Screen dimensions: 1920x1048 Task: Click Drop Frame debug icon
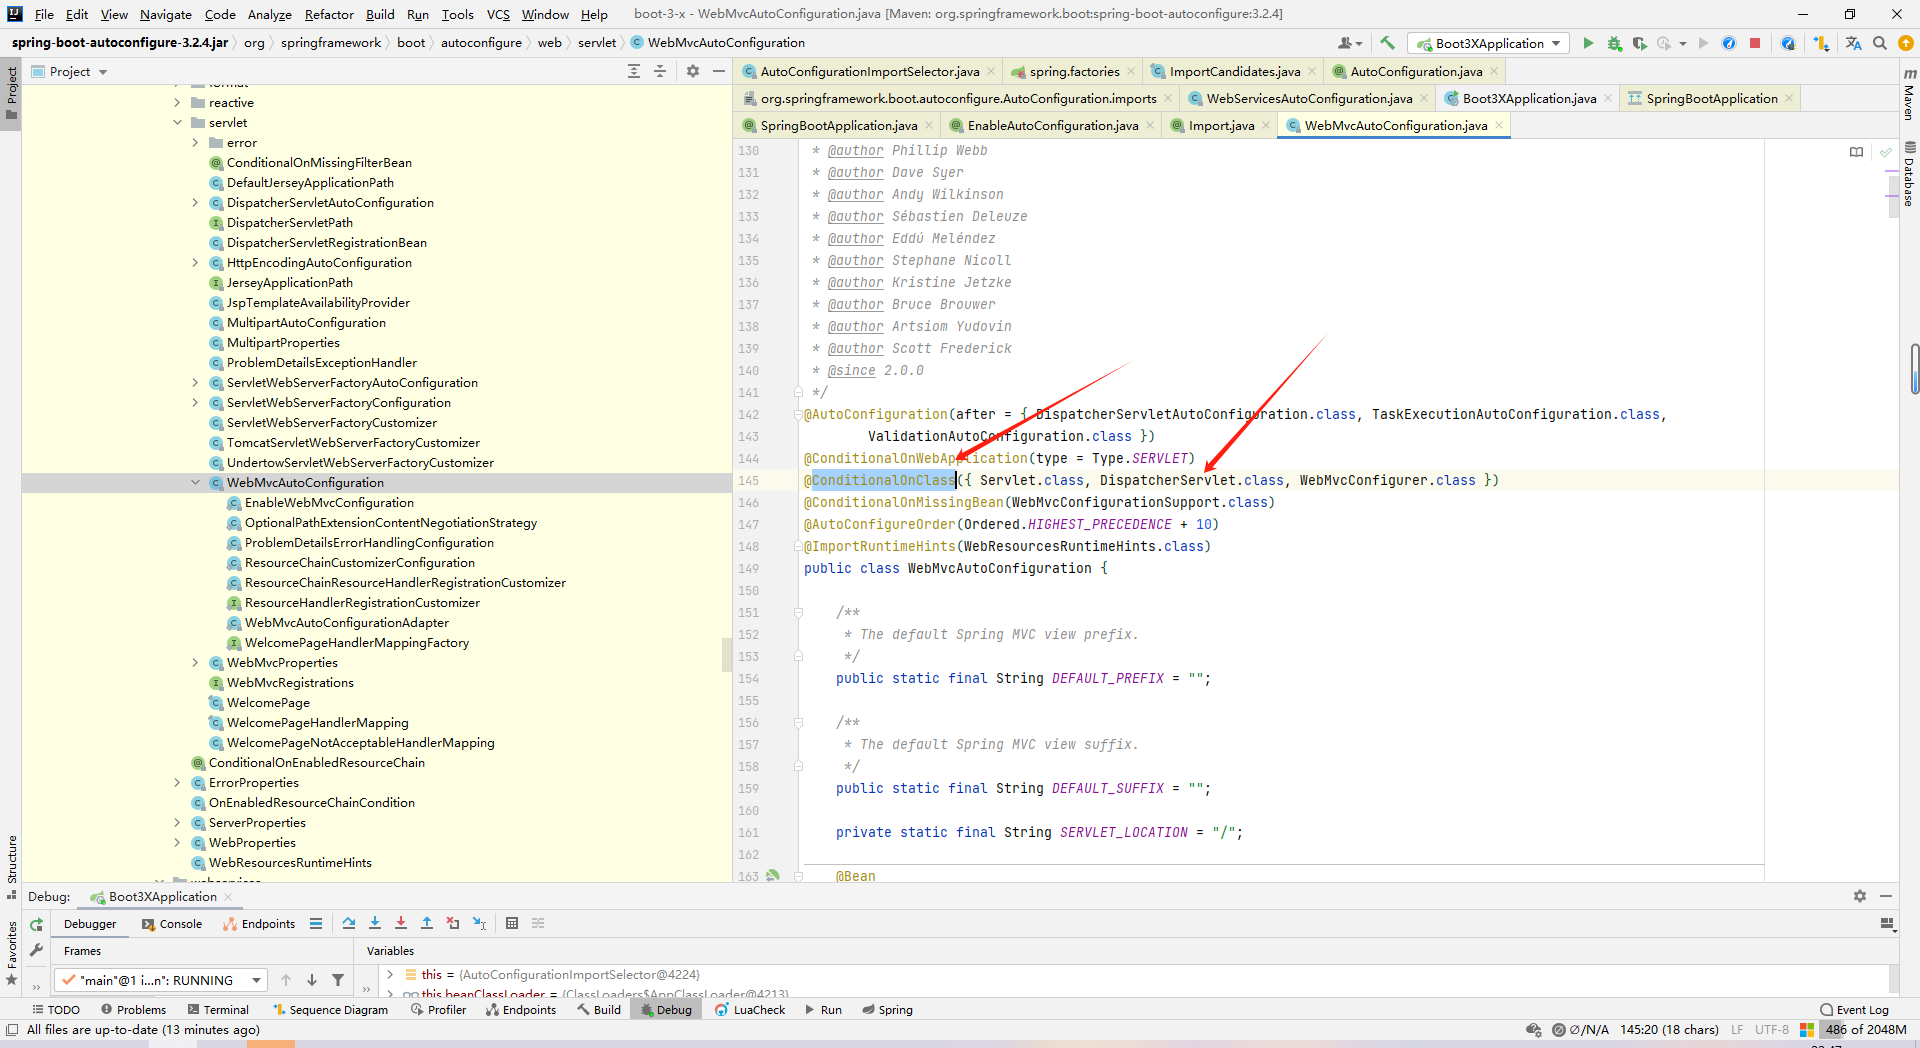[x=453, y=923]
